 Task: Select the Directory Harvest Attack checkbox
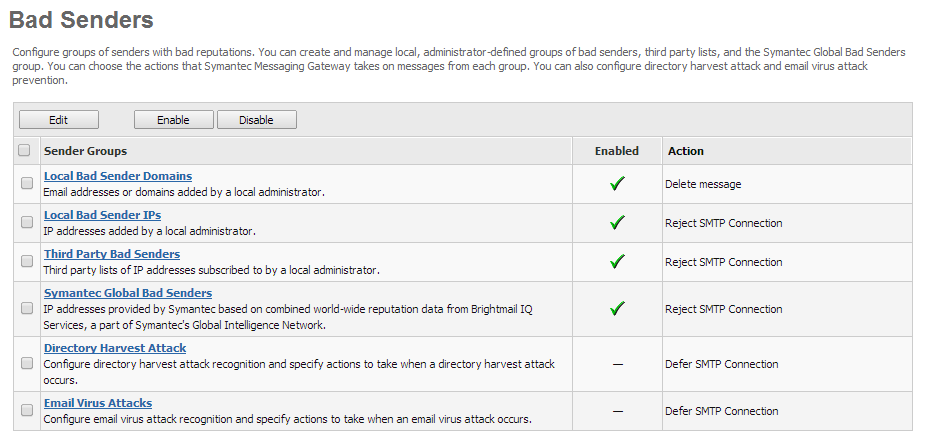tap(27, 364)
